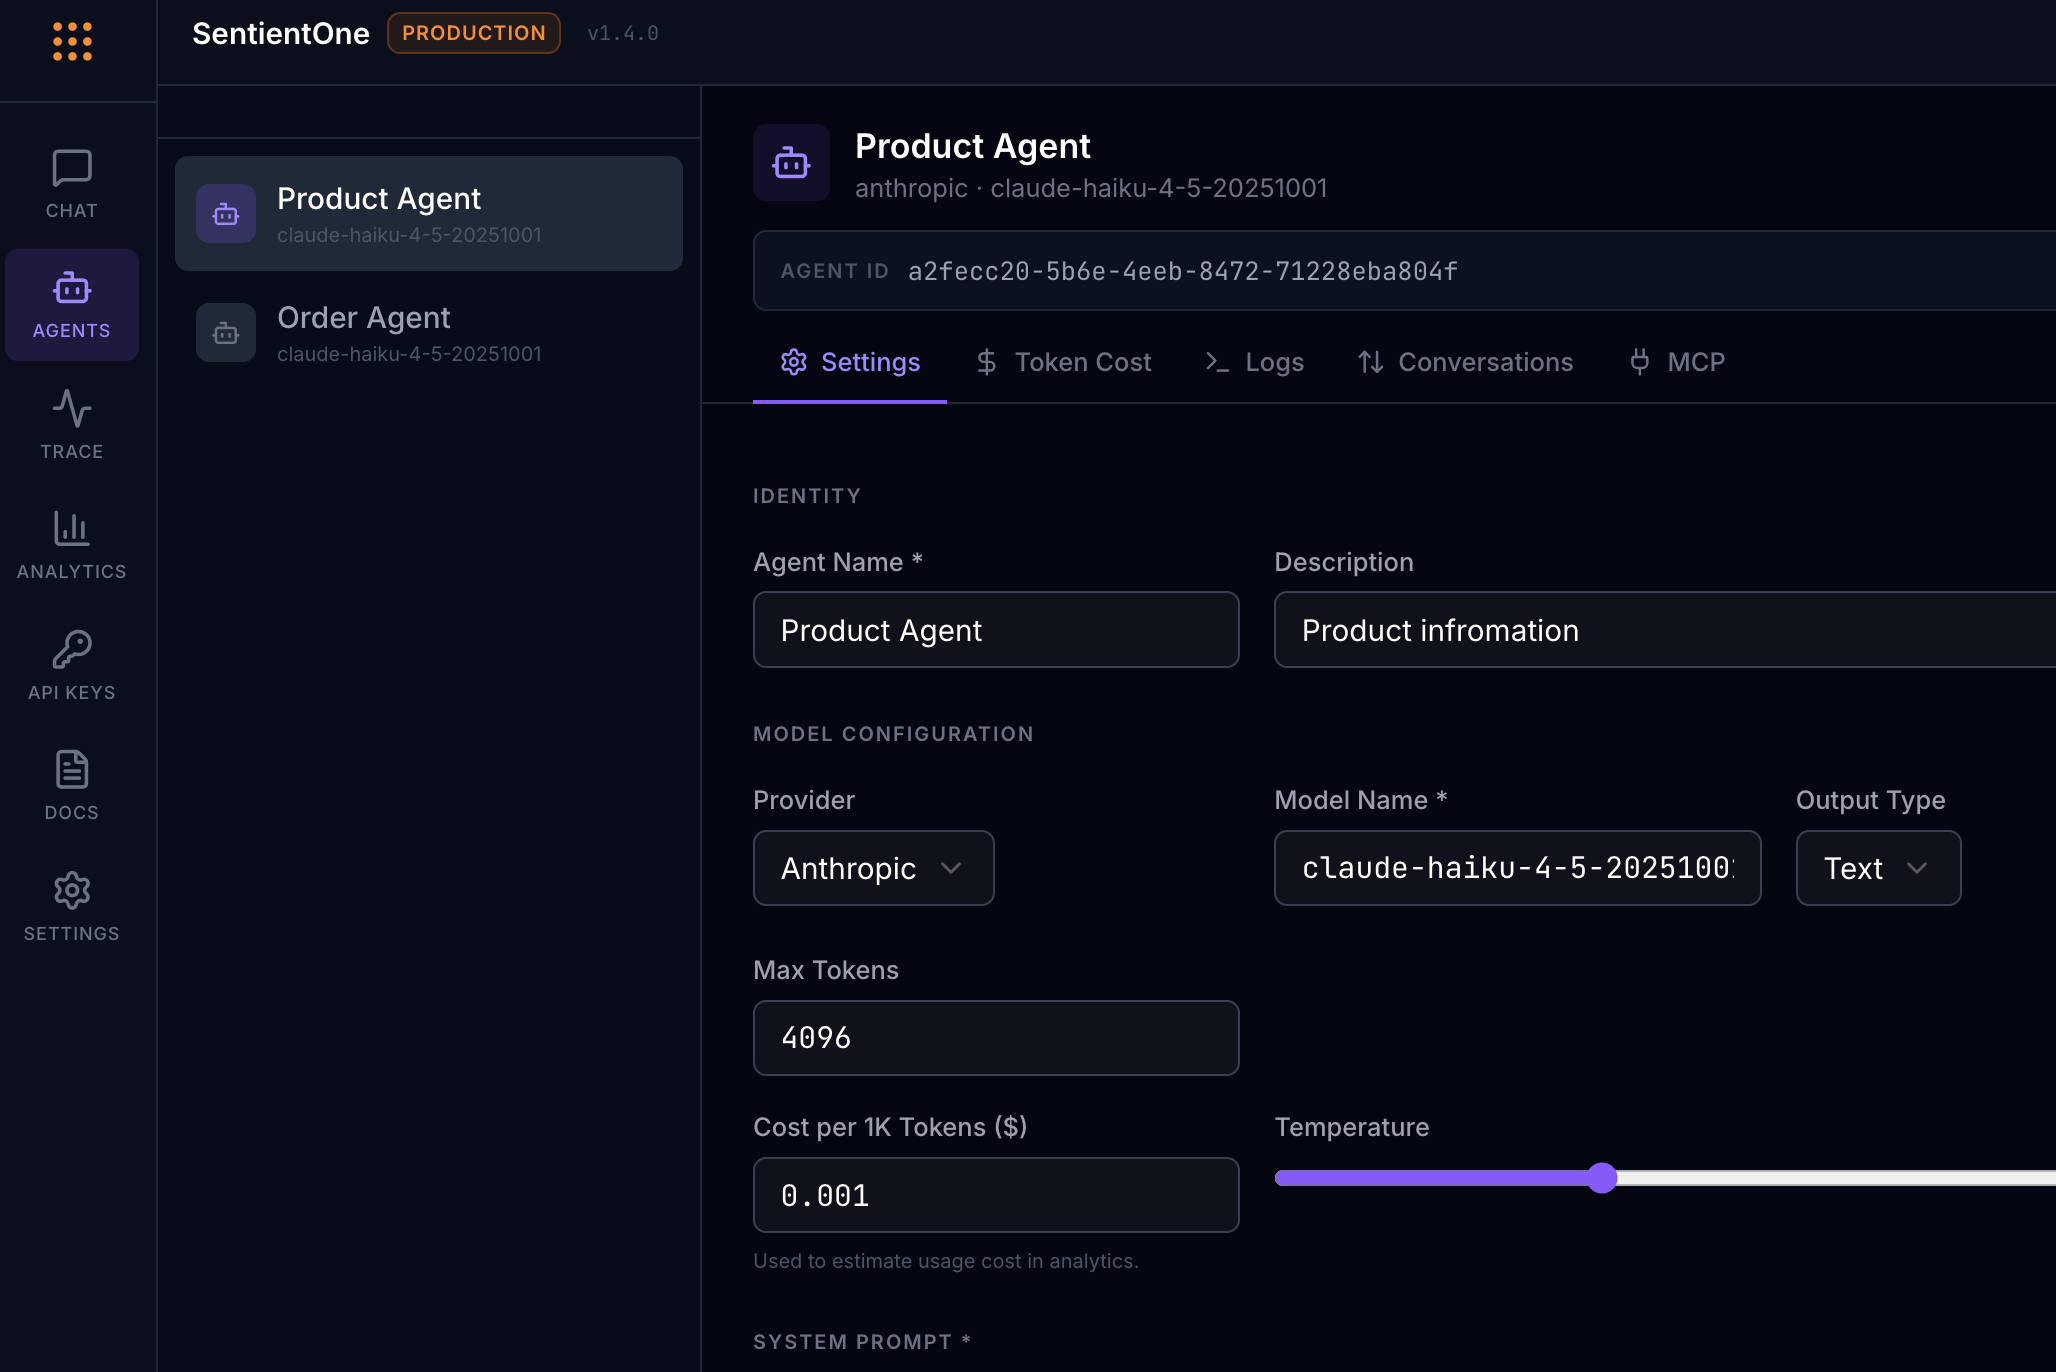Screen dimensions: 2056x1372
Task: Click the app grid icon top left
Action: 71,41
